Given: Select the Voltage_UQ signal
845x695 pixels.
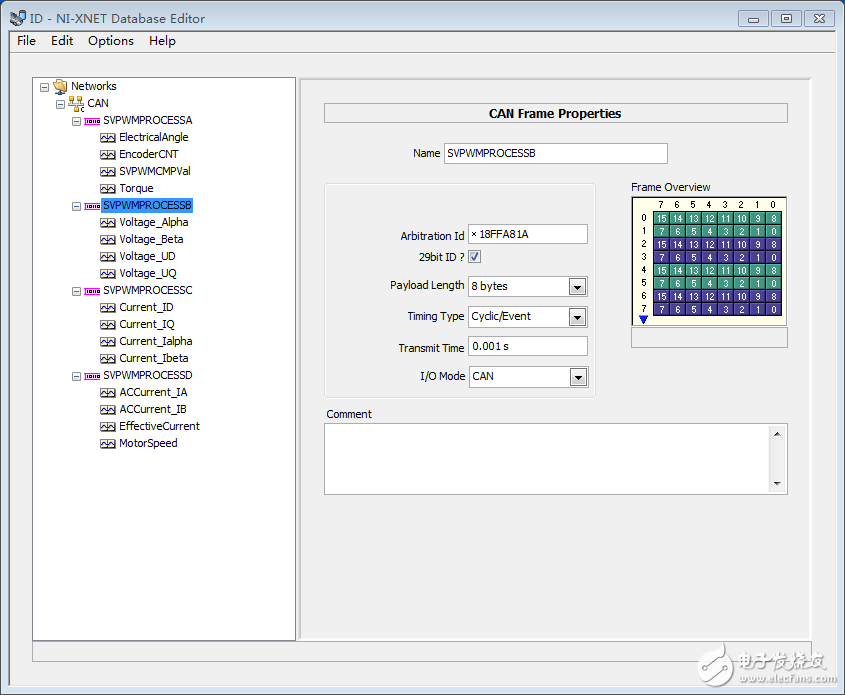Looking at the screenshot, I should tap(148, 274).
